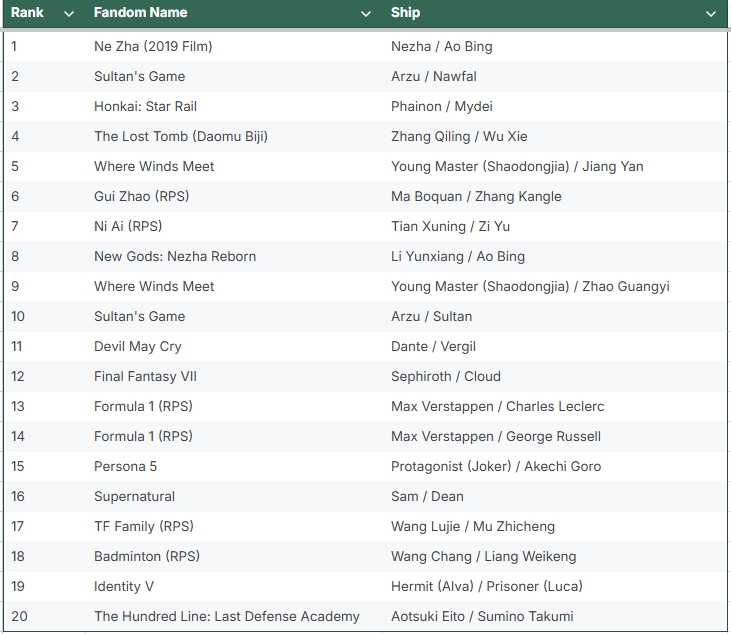Open the Ship column filter dropdown
This screenshot has height=634, width=731.
711,14
